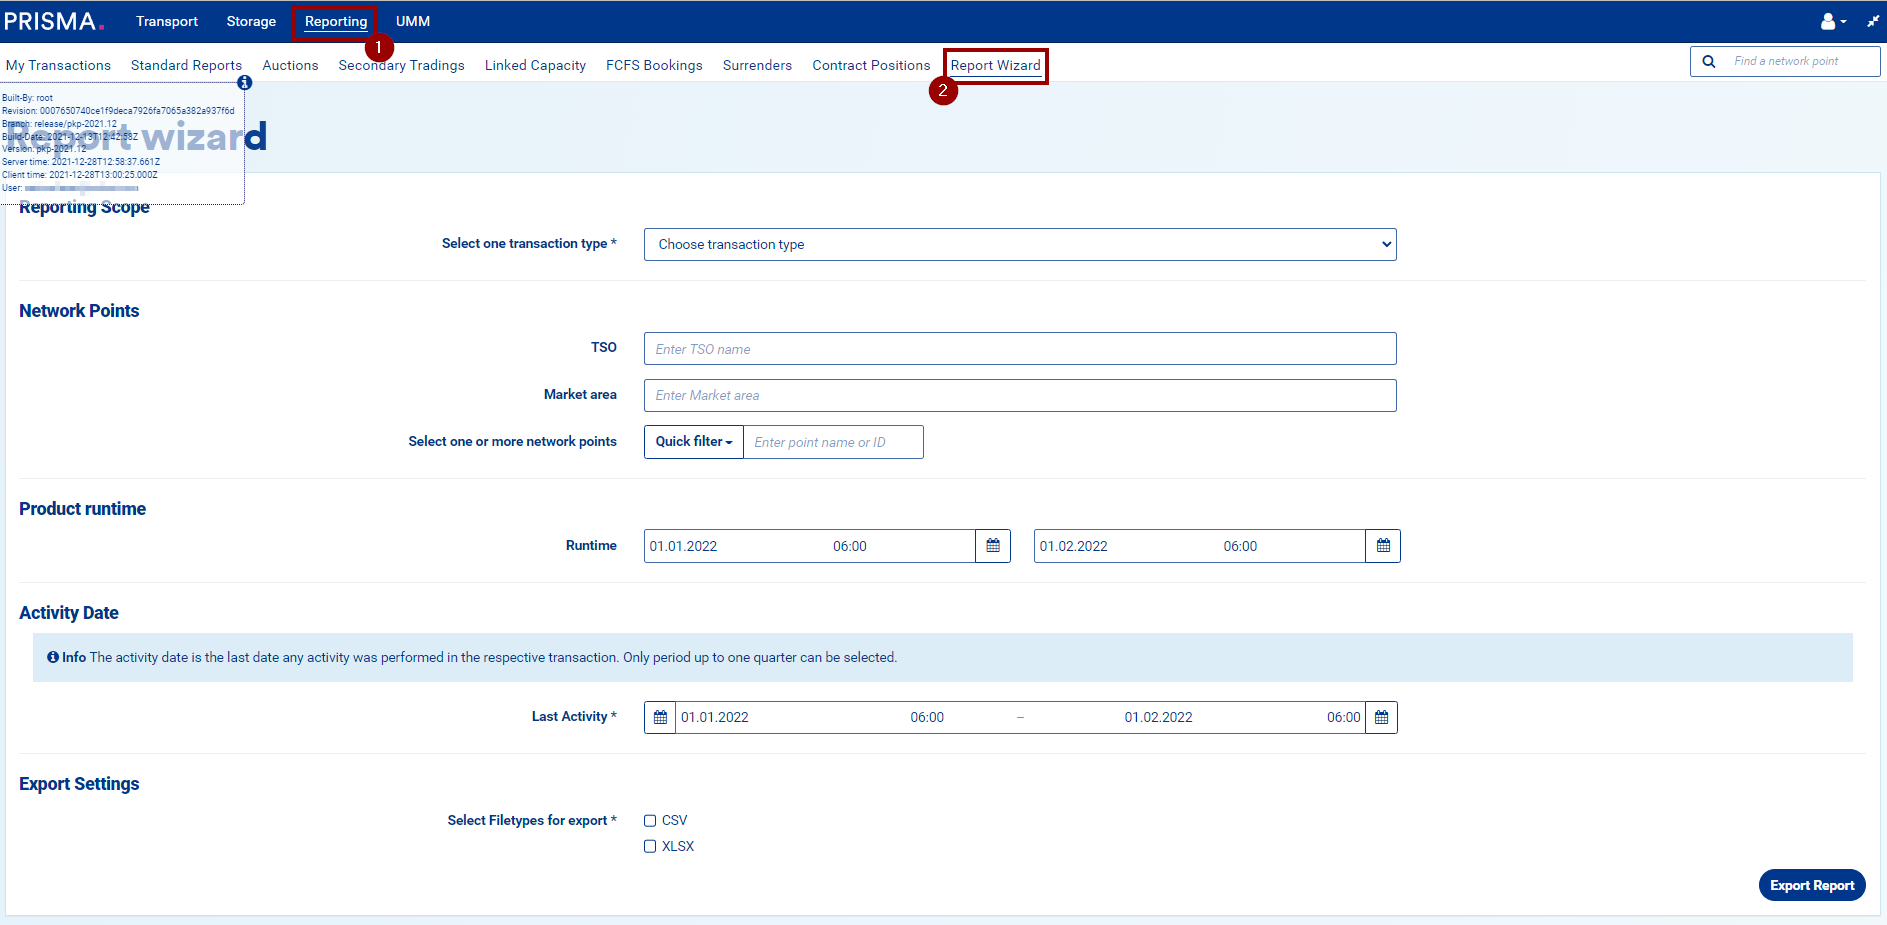Click the PRISMA logo
Screen dimensions: 1887x925
click(x=54, y=21)
